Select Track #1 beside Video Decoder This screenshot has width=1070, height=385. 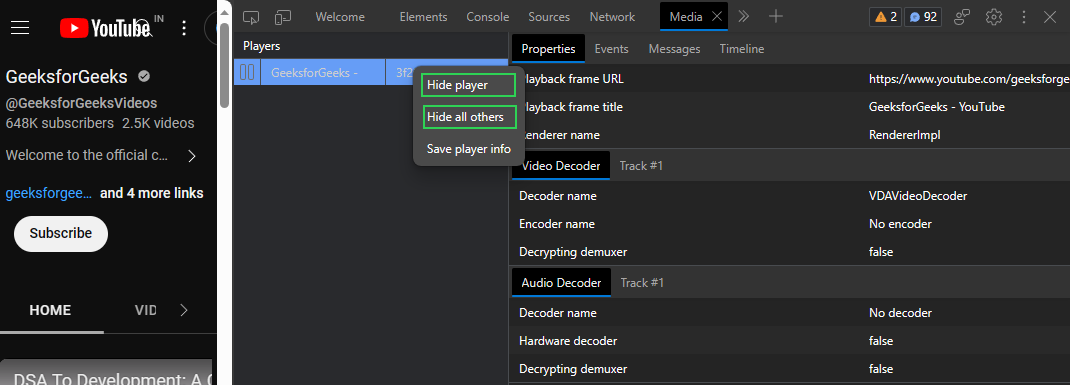(641, 166)
